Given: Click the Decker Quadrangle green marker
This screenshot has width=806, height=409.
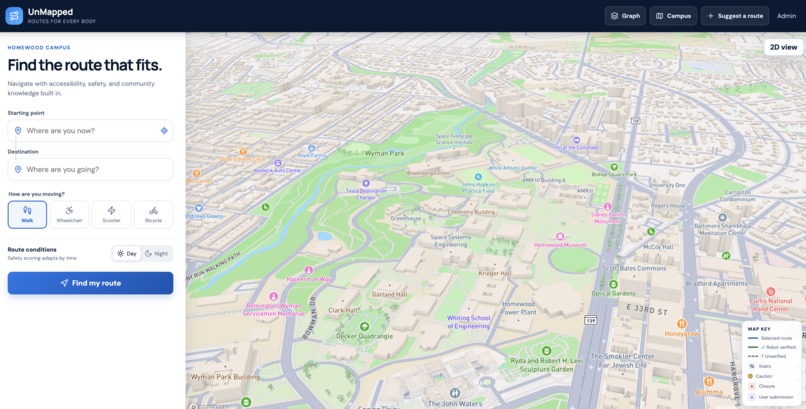Looking at the screenshot, I should click(x=364, y=326).
